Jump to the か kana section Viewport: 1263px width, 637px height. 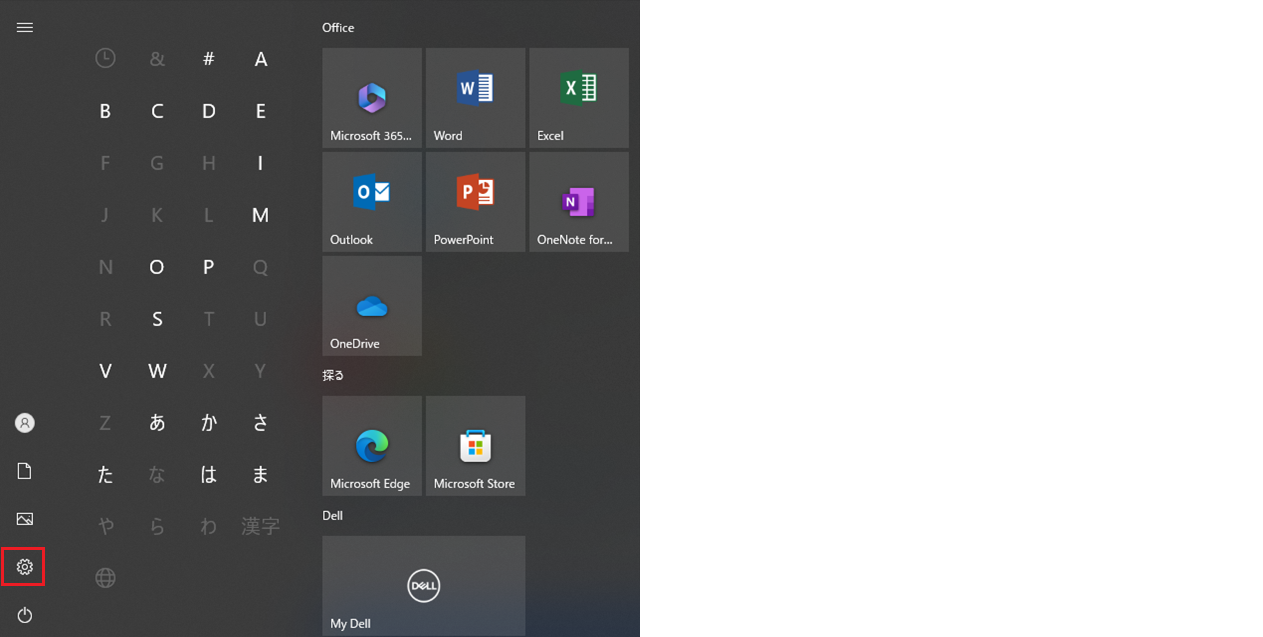point(209,422)
